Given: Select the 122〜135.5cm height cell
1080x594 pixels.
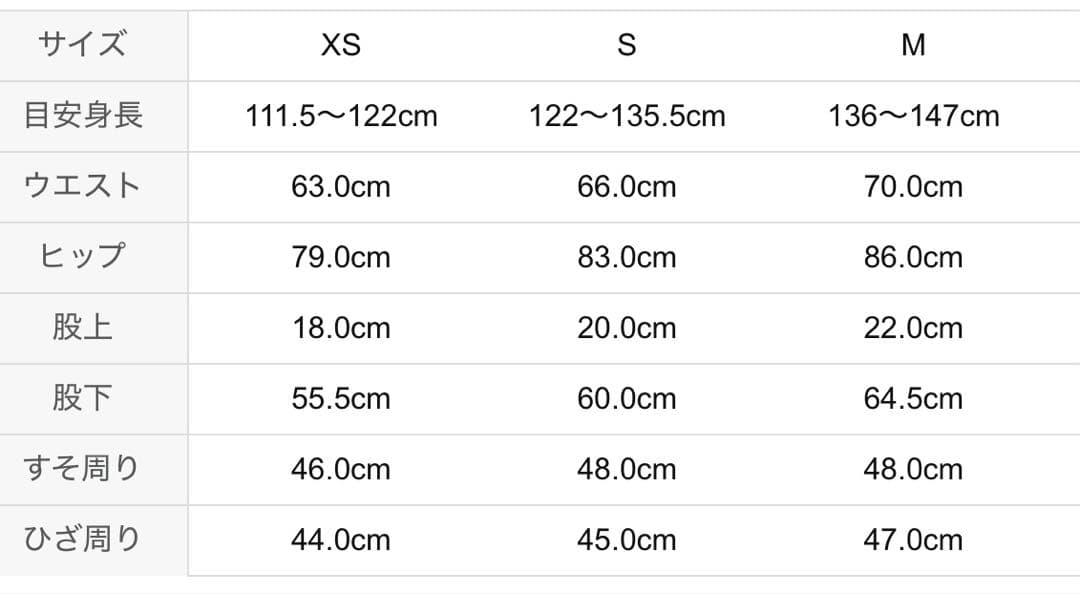Looking at the screenshot, I should 627,116.
